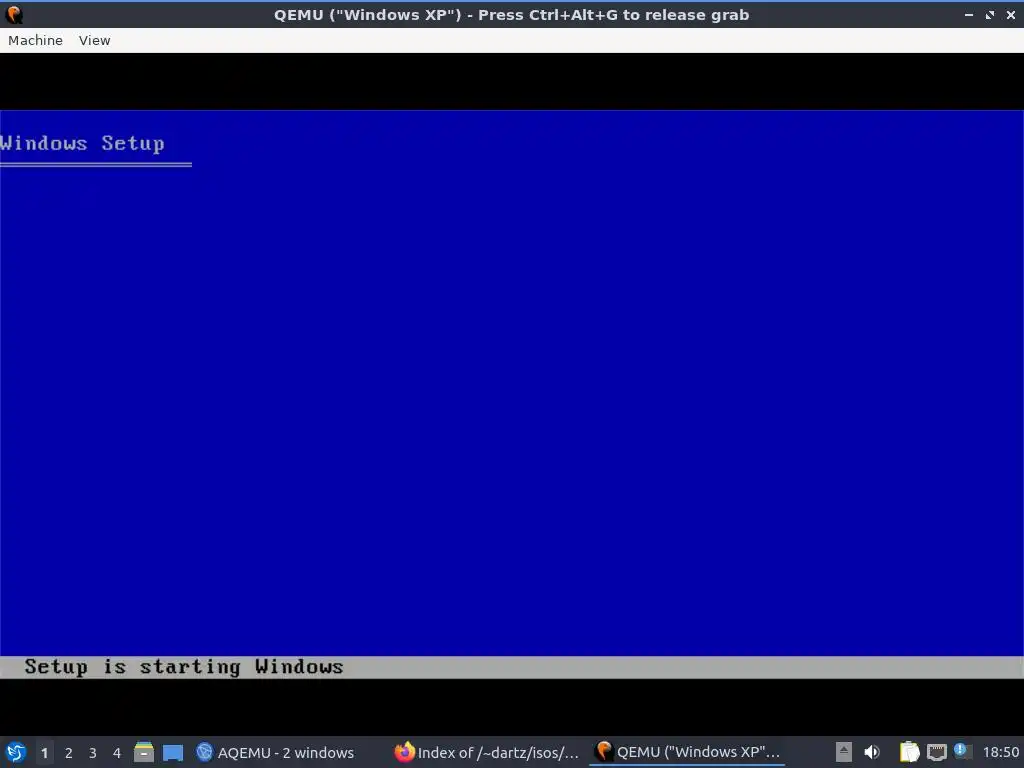Click the "Setup is starting Windows" status text
1024x768 pixels.
pyautogui.click(x=184, y=667)
